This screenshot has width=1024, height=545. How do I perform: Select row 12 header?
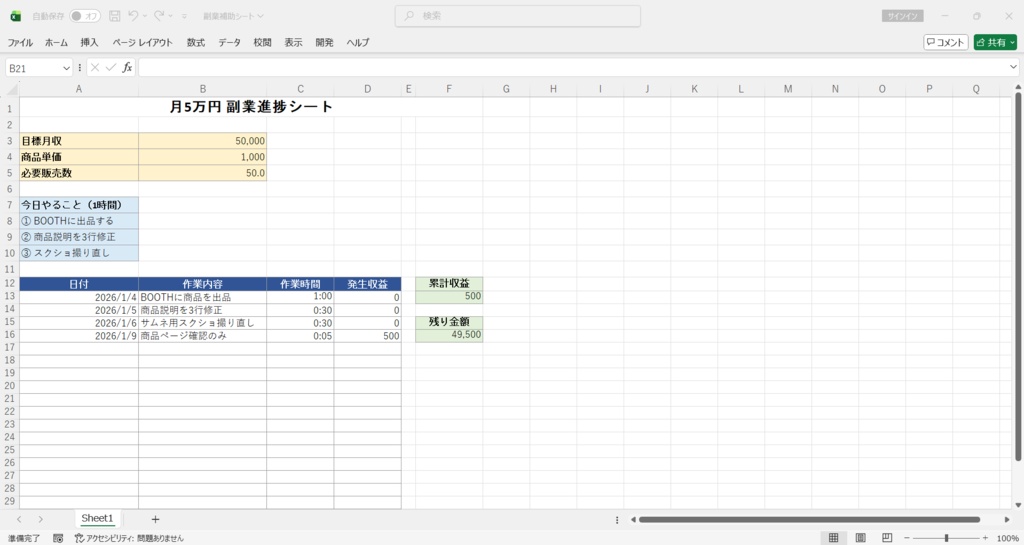9,284
